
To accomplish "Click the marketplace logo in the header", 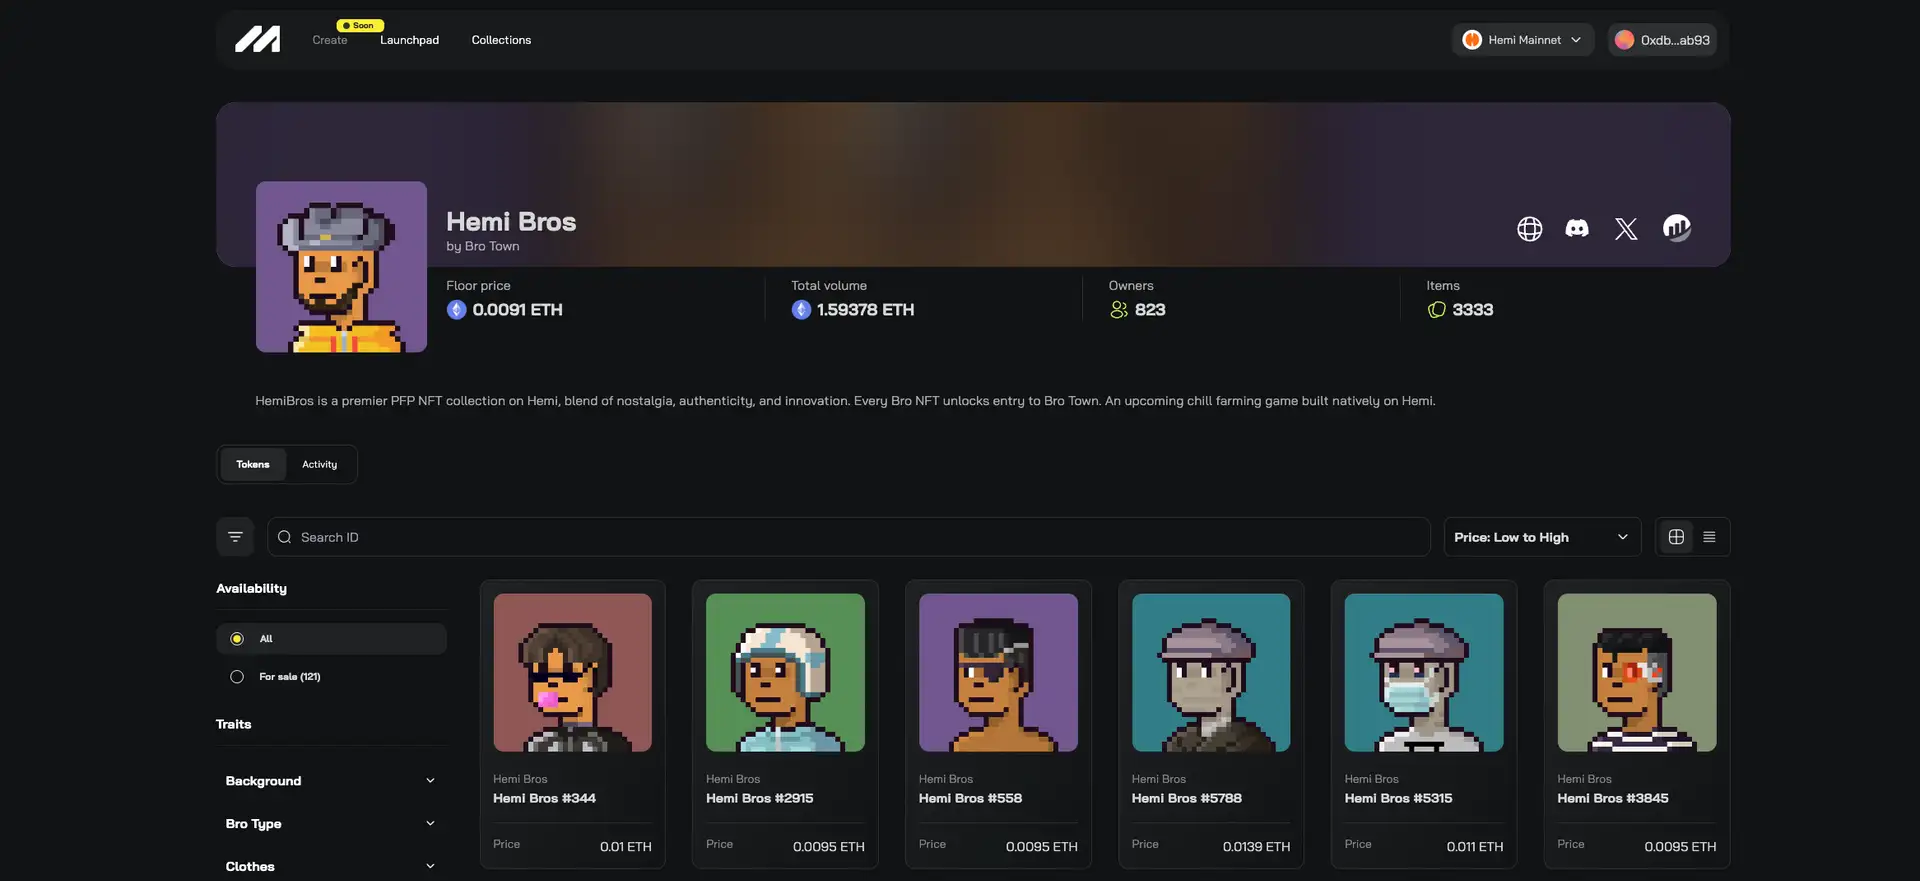I will pyautogui.click(x=257, y=40).
